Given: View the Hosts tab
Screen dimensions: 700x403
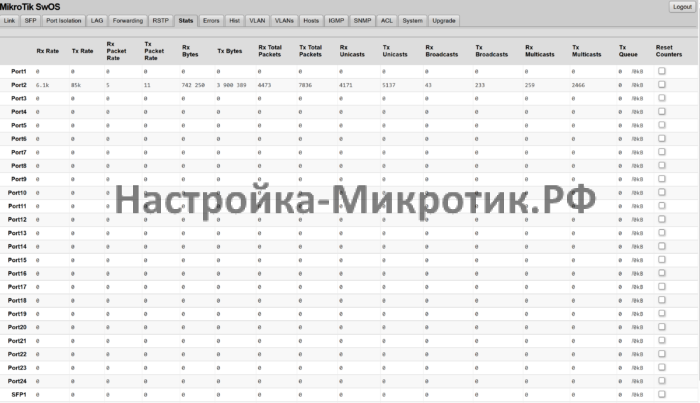Looking at the screenshot, I should 311,21.
